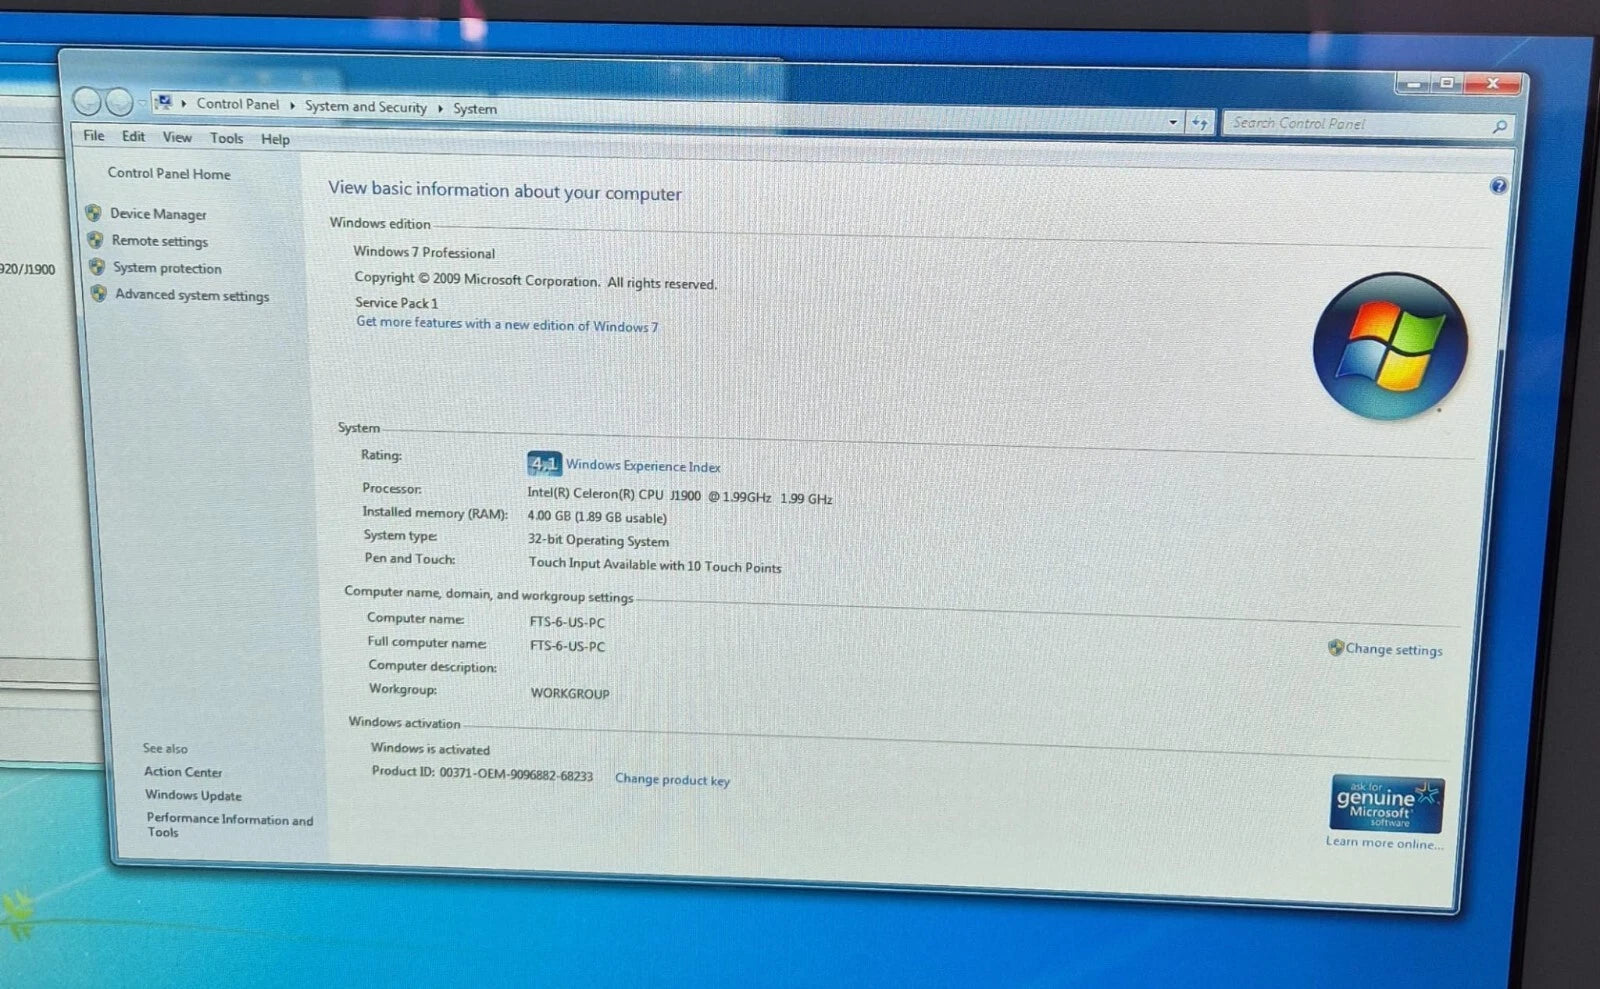Click the shield icon beside System protection
Image resolution: width=1600 pixels, height=989 pixels.
pyautogui.click(x=97, y=266)
